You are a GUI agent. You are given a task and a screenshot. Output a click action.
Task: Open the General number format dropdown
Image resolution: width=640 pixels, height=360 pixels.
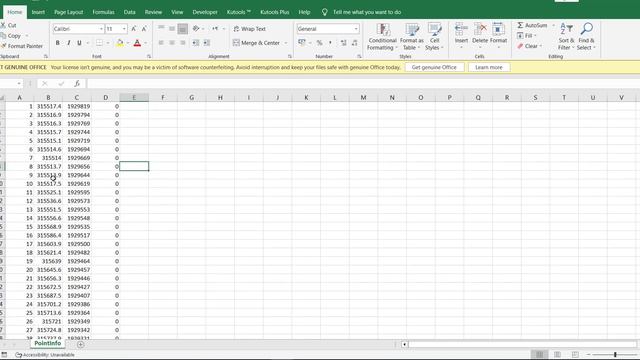pos(356,29)
